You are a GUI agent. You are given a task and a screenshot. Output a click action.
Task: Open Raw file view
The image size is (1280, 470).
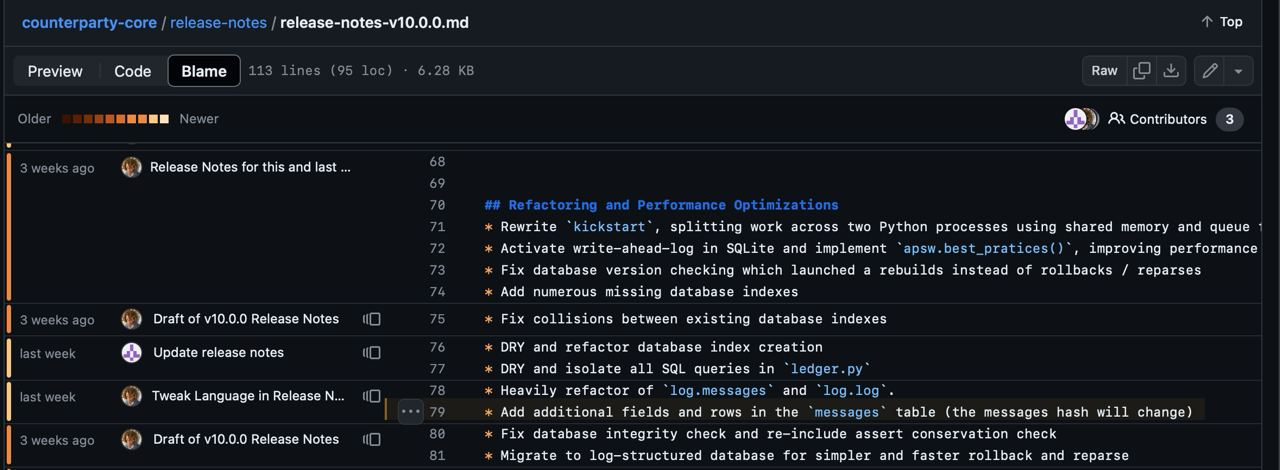[1104, 71]
